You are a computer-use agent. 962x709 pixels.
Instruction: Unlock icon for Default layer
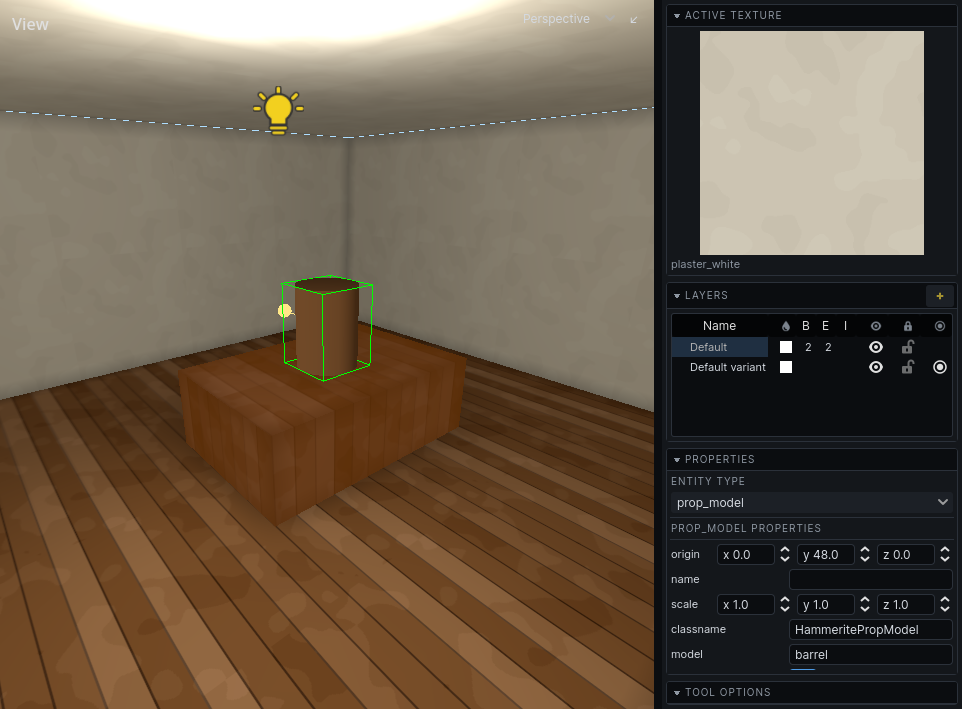[907, 347]
